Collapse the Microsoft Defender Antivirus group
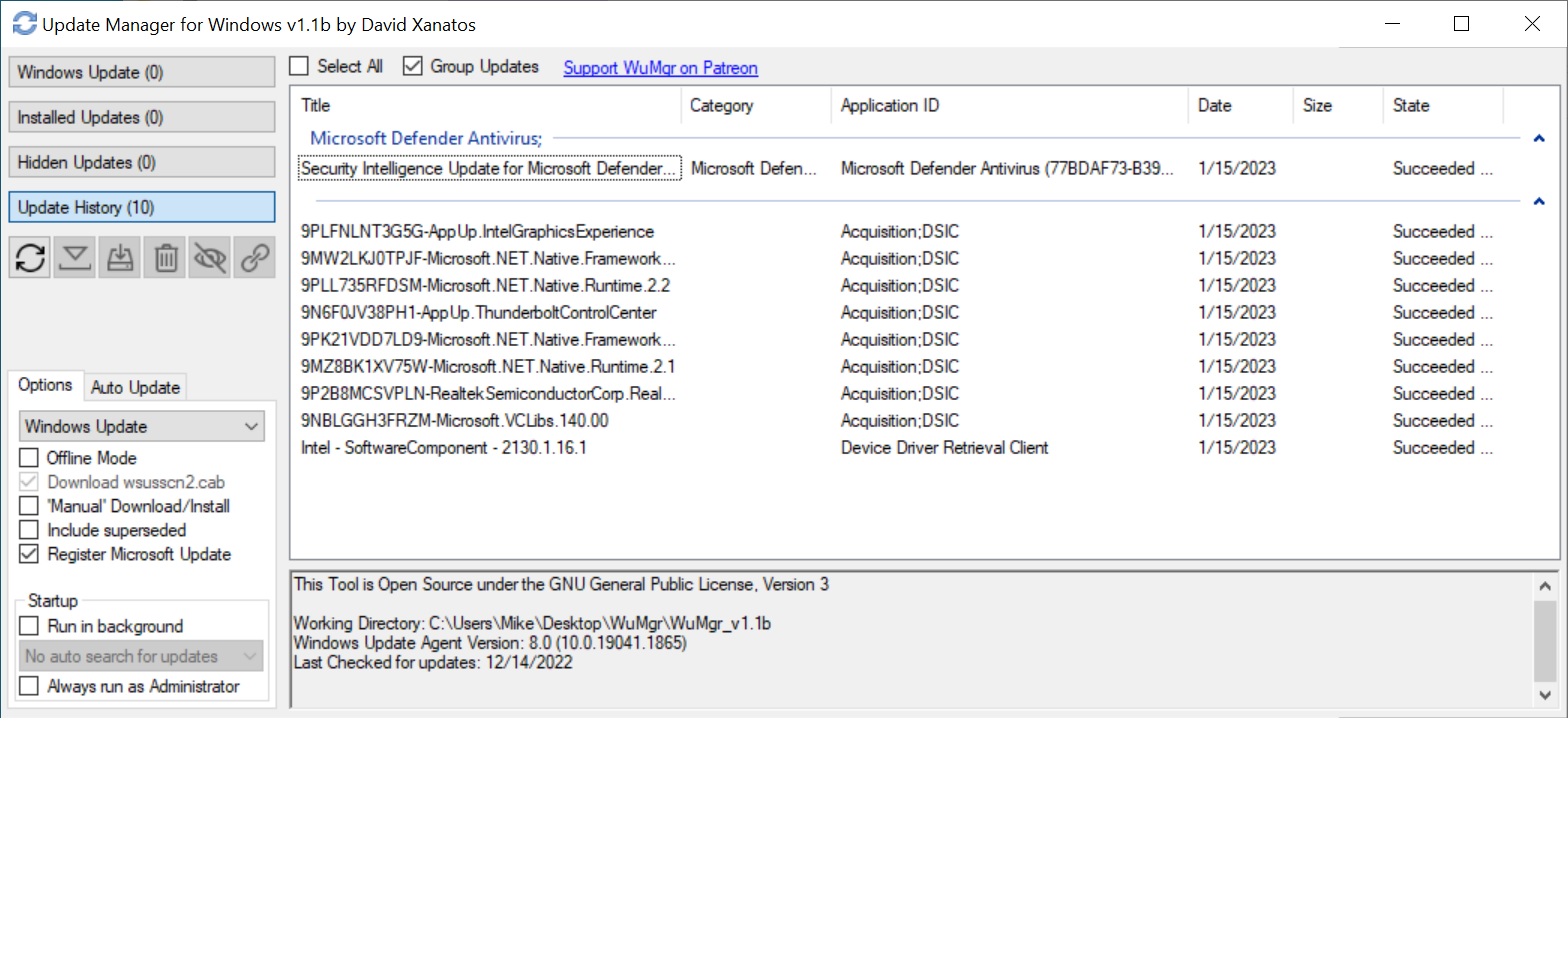 pos(1539,139)
